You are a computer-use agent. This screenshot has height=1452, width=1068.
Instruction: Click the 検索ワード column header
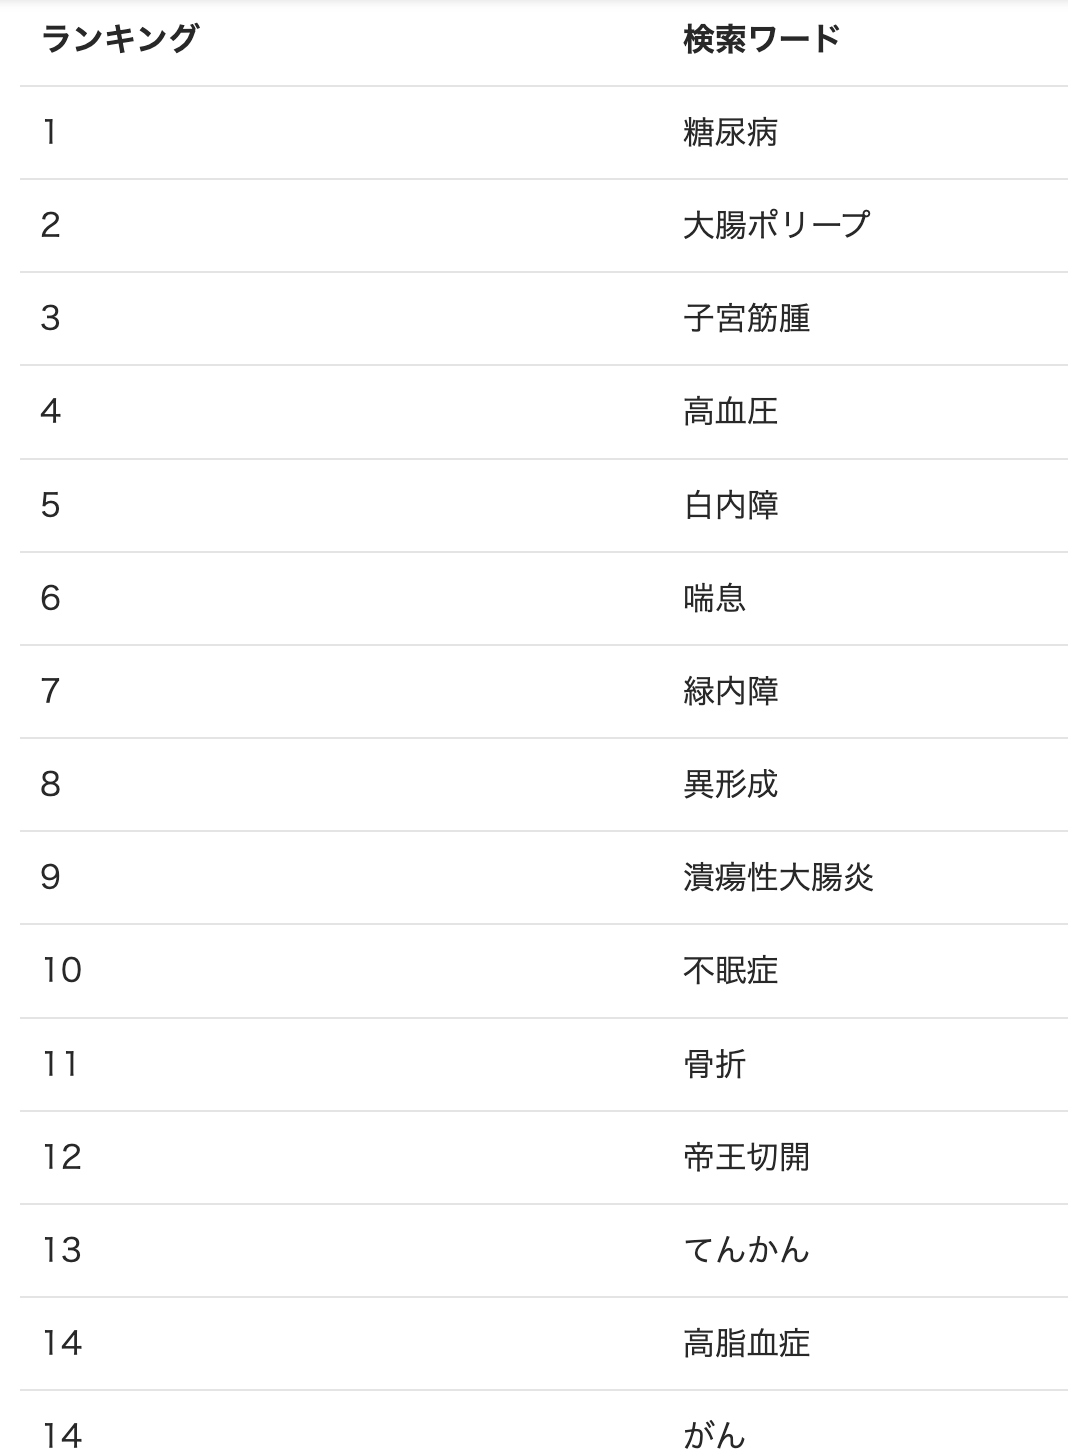[x=761, y=40]
